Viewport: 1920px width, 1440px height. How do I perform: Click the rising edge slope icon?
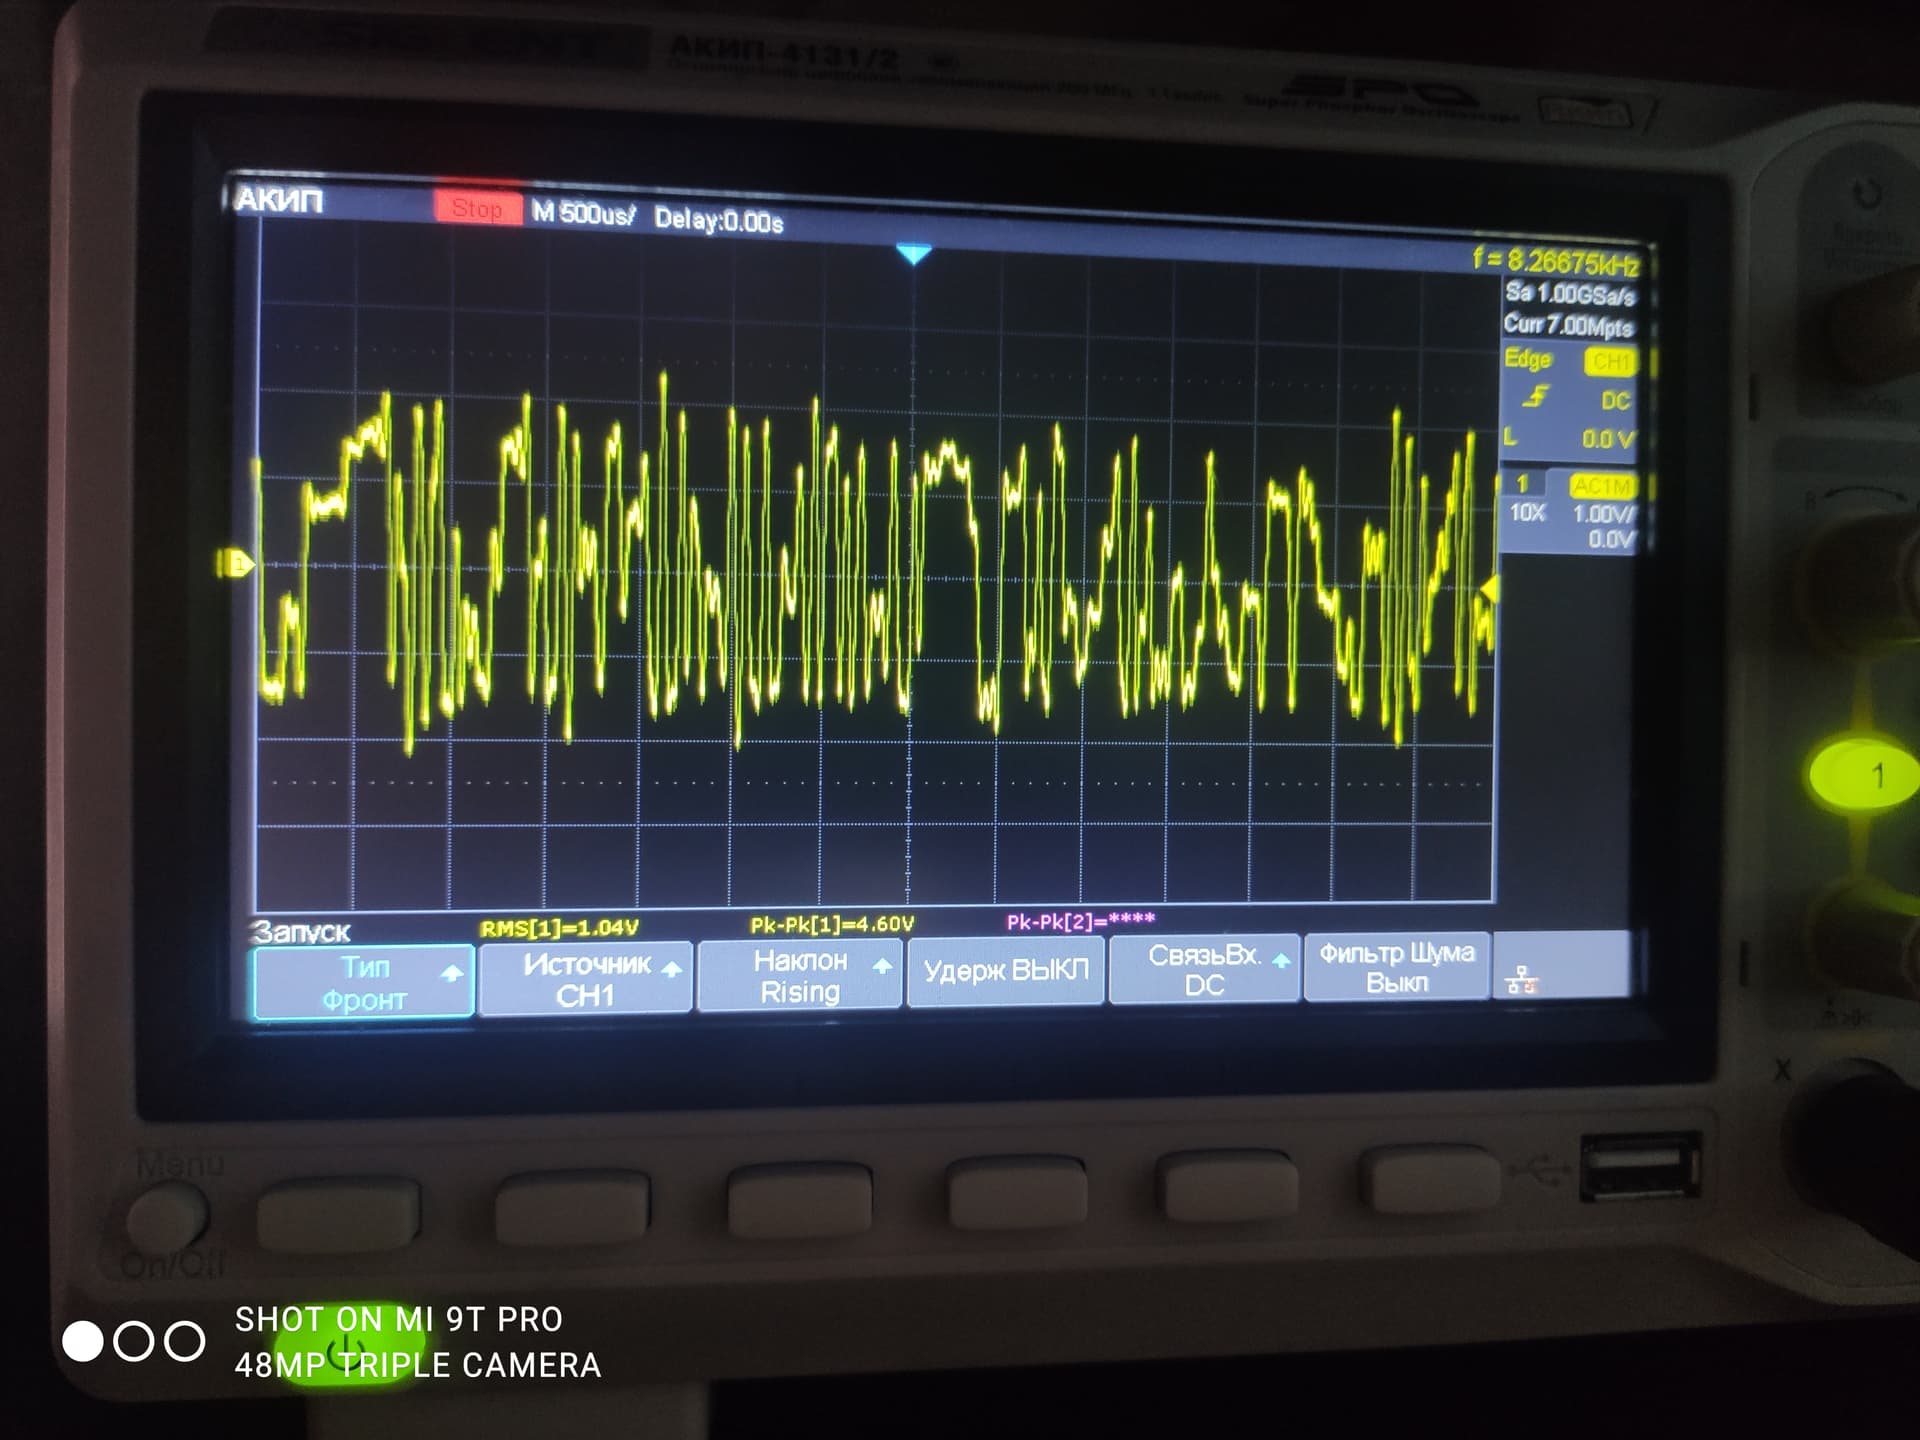[1535, 397]
